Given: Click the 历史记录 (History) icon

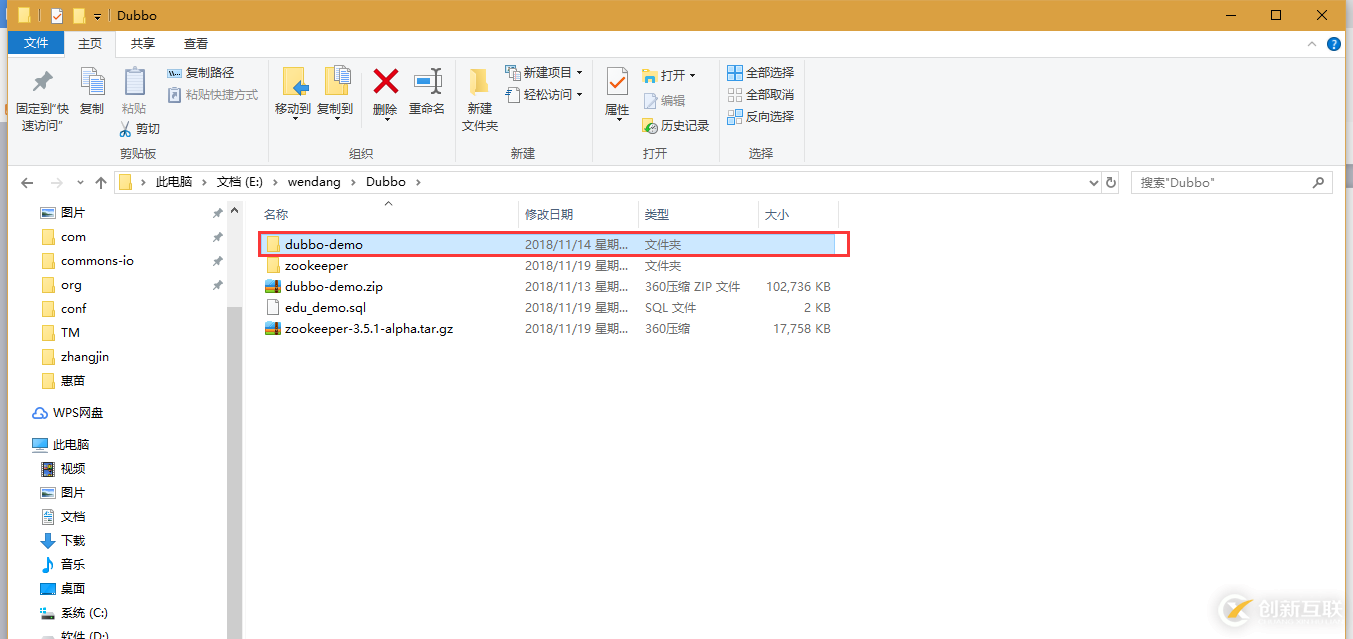Looking at the screenshot, I should (673, 125).
